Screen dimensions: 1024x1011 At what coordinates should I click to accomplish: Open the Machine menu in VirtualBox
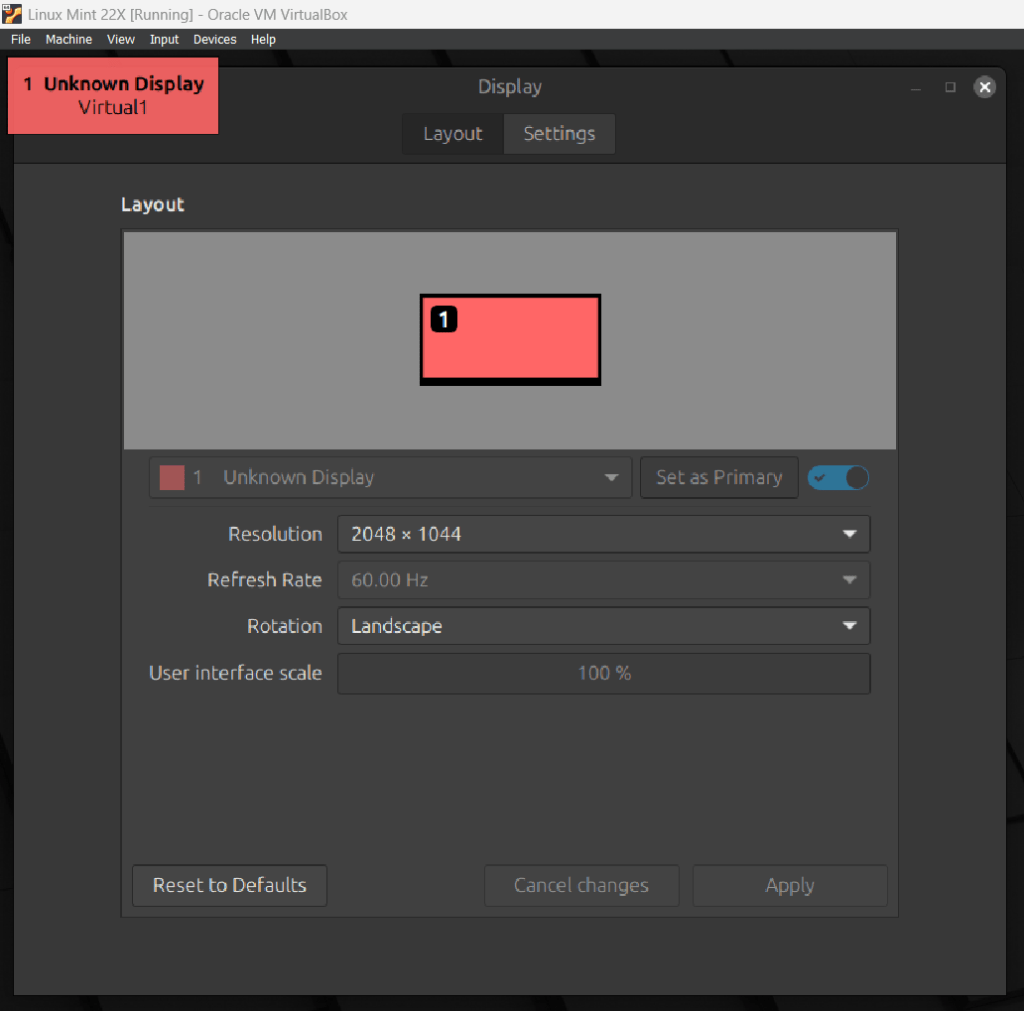68,40
